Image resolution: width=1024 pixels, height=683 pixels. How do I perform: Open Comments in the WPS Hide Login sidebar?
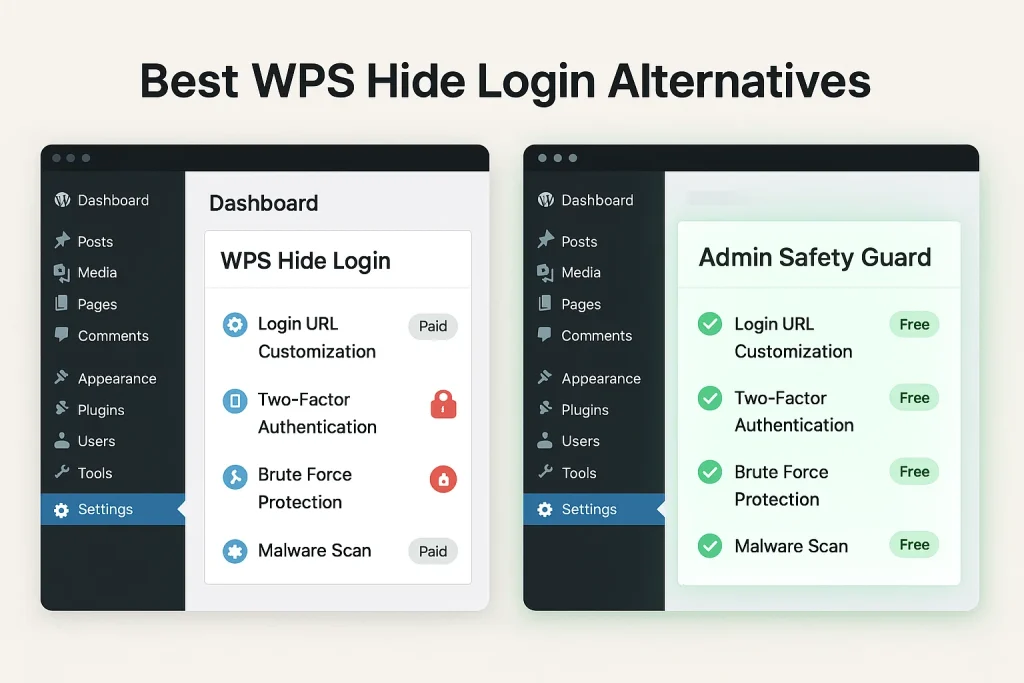coord(112,336)
